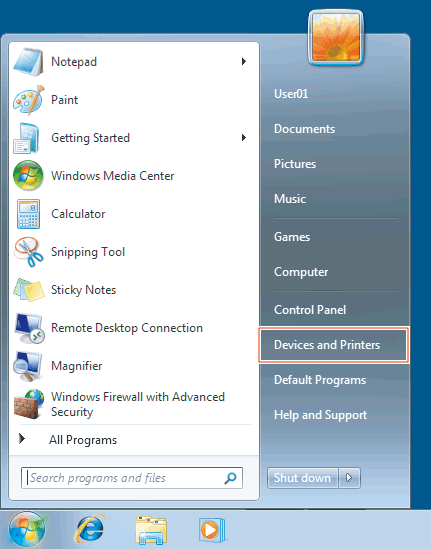Click the Shut down button
The image size is (431, 549).
303,478
